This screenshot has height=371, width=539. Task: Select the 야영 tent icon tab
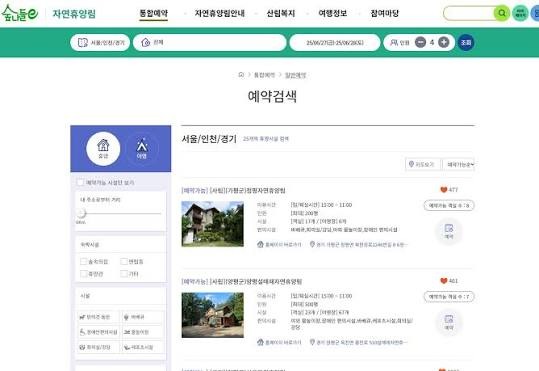pos(142,149)
